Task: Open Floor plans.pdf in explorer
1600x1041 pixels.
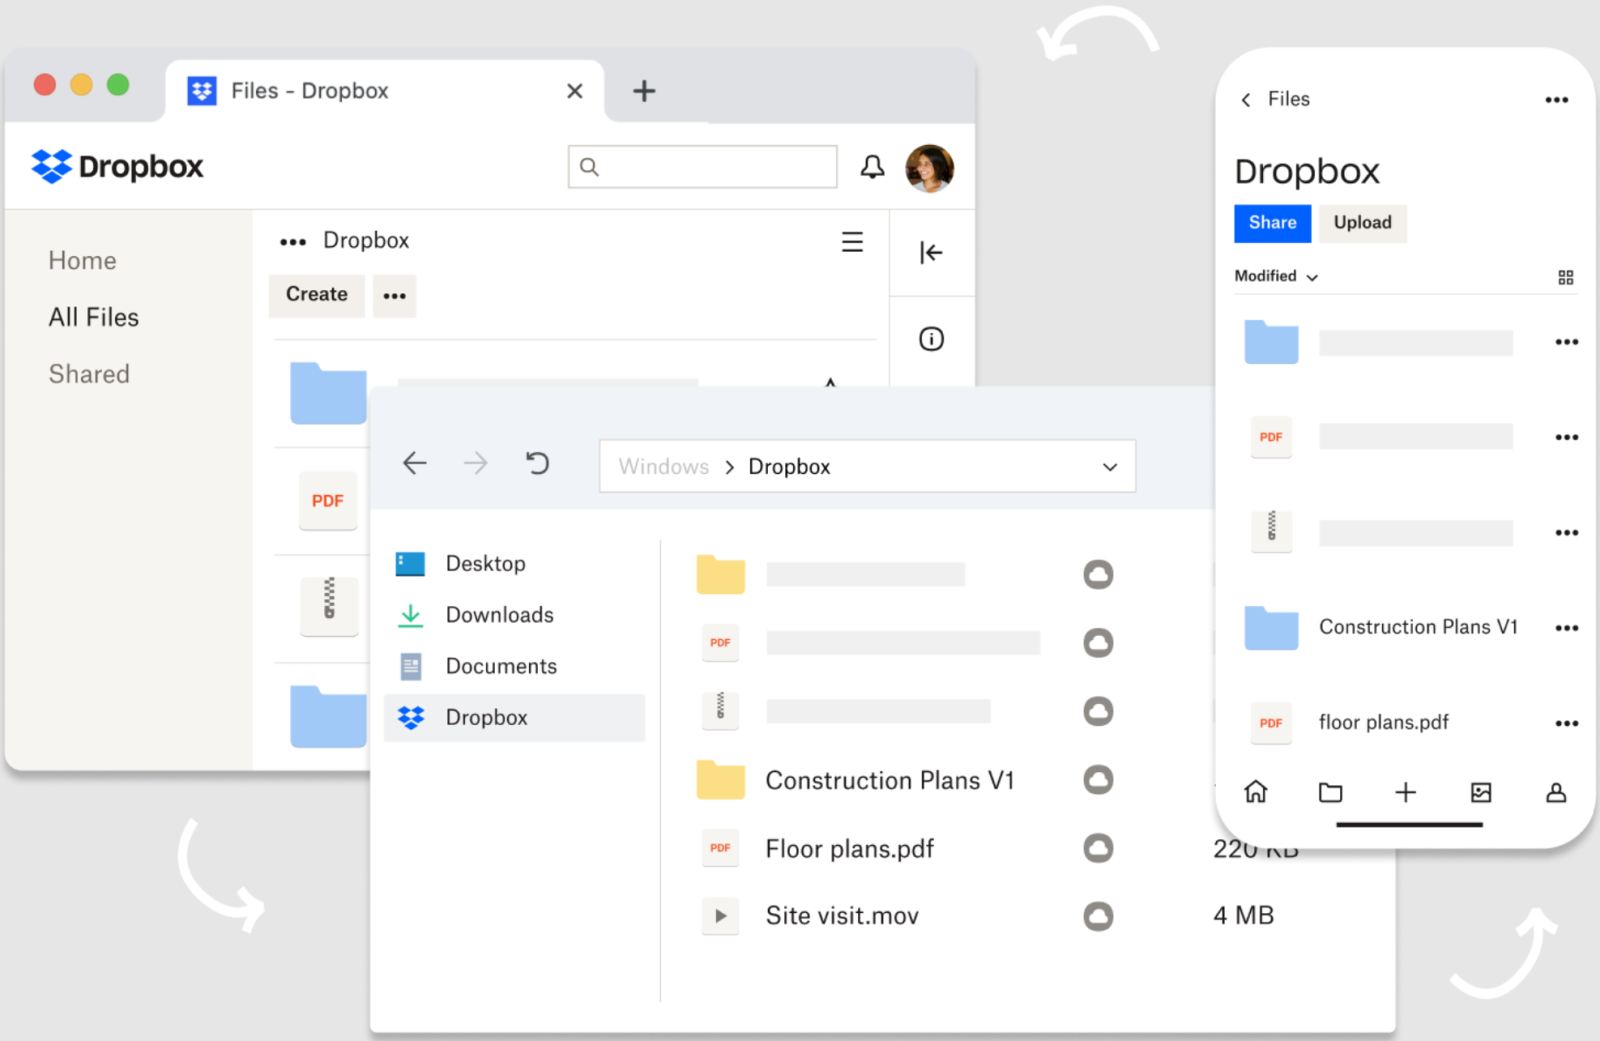Action: [x=850, y=849]
